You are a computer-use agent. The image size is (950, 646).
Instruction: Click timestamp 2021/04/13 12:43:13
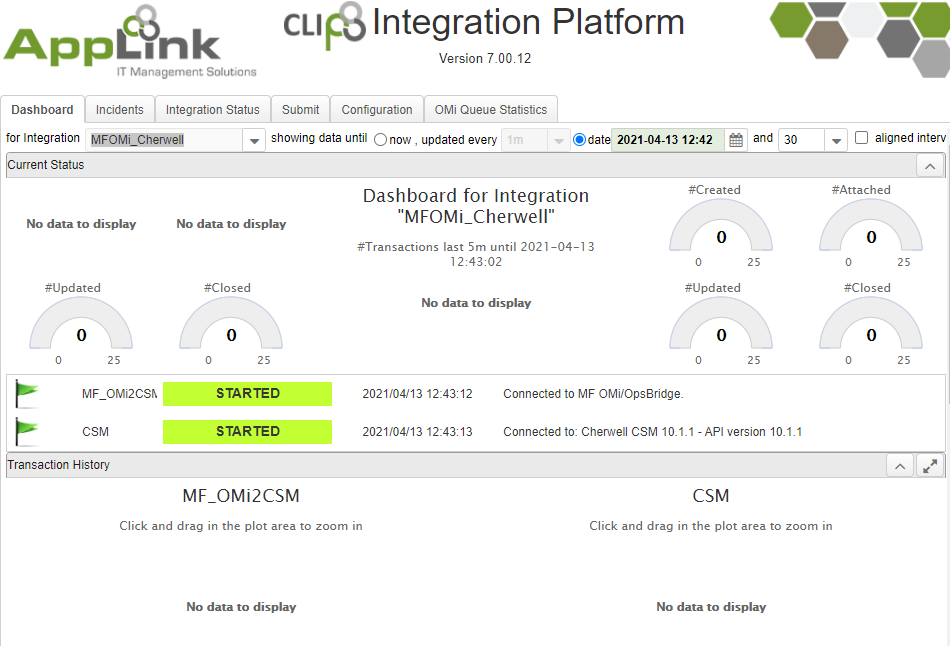(x=417, y=432)
